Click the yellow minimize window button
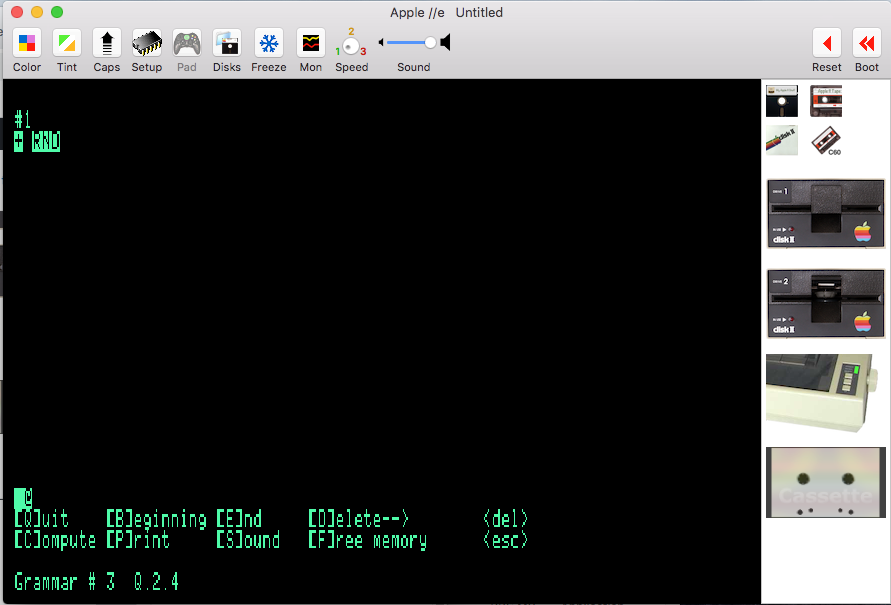Image resolution: width=891 pixels, height=605 pixels. click(x=37, y=12)
